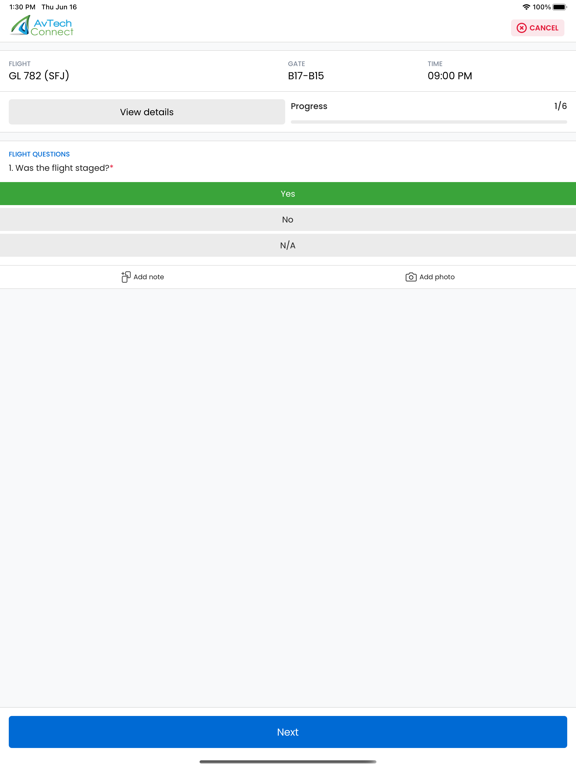This screenshot has width=576, height=768.
Task: Click the time value 09:00 PM
Action: coord(450,76)
